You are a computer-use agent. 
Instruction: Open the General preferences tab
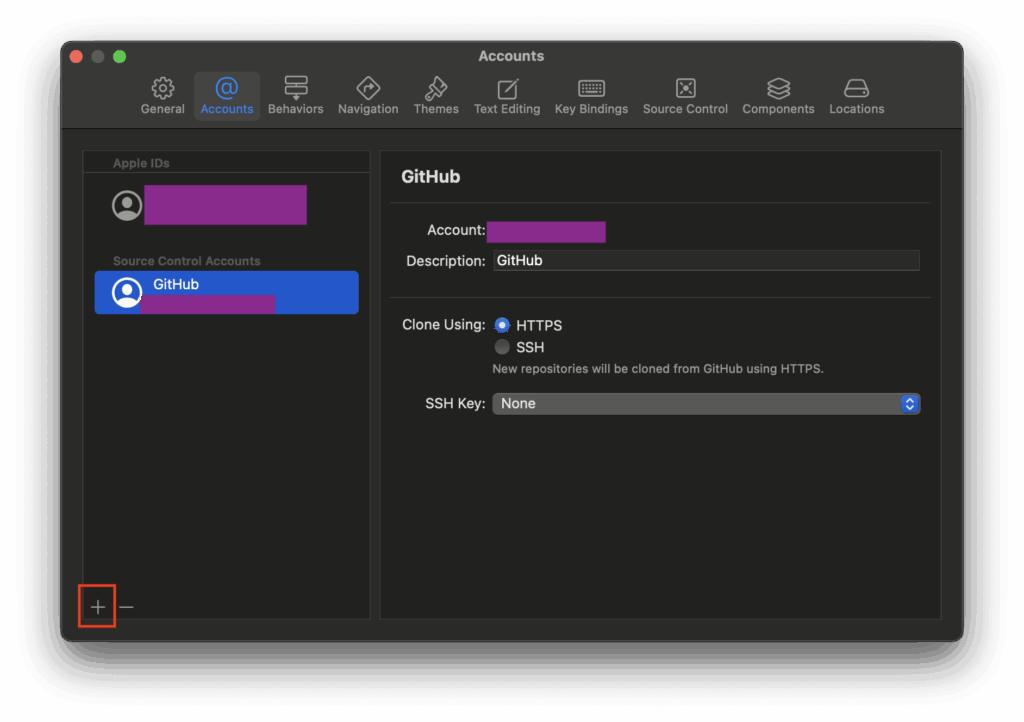(x=163, y=96)
